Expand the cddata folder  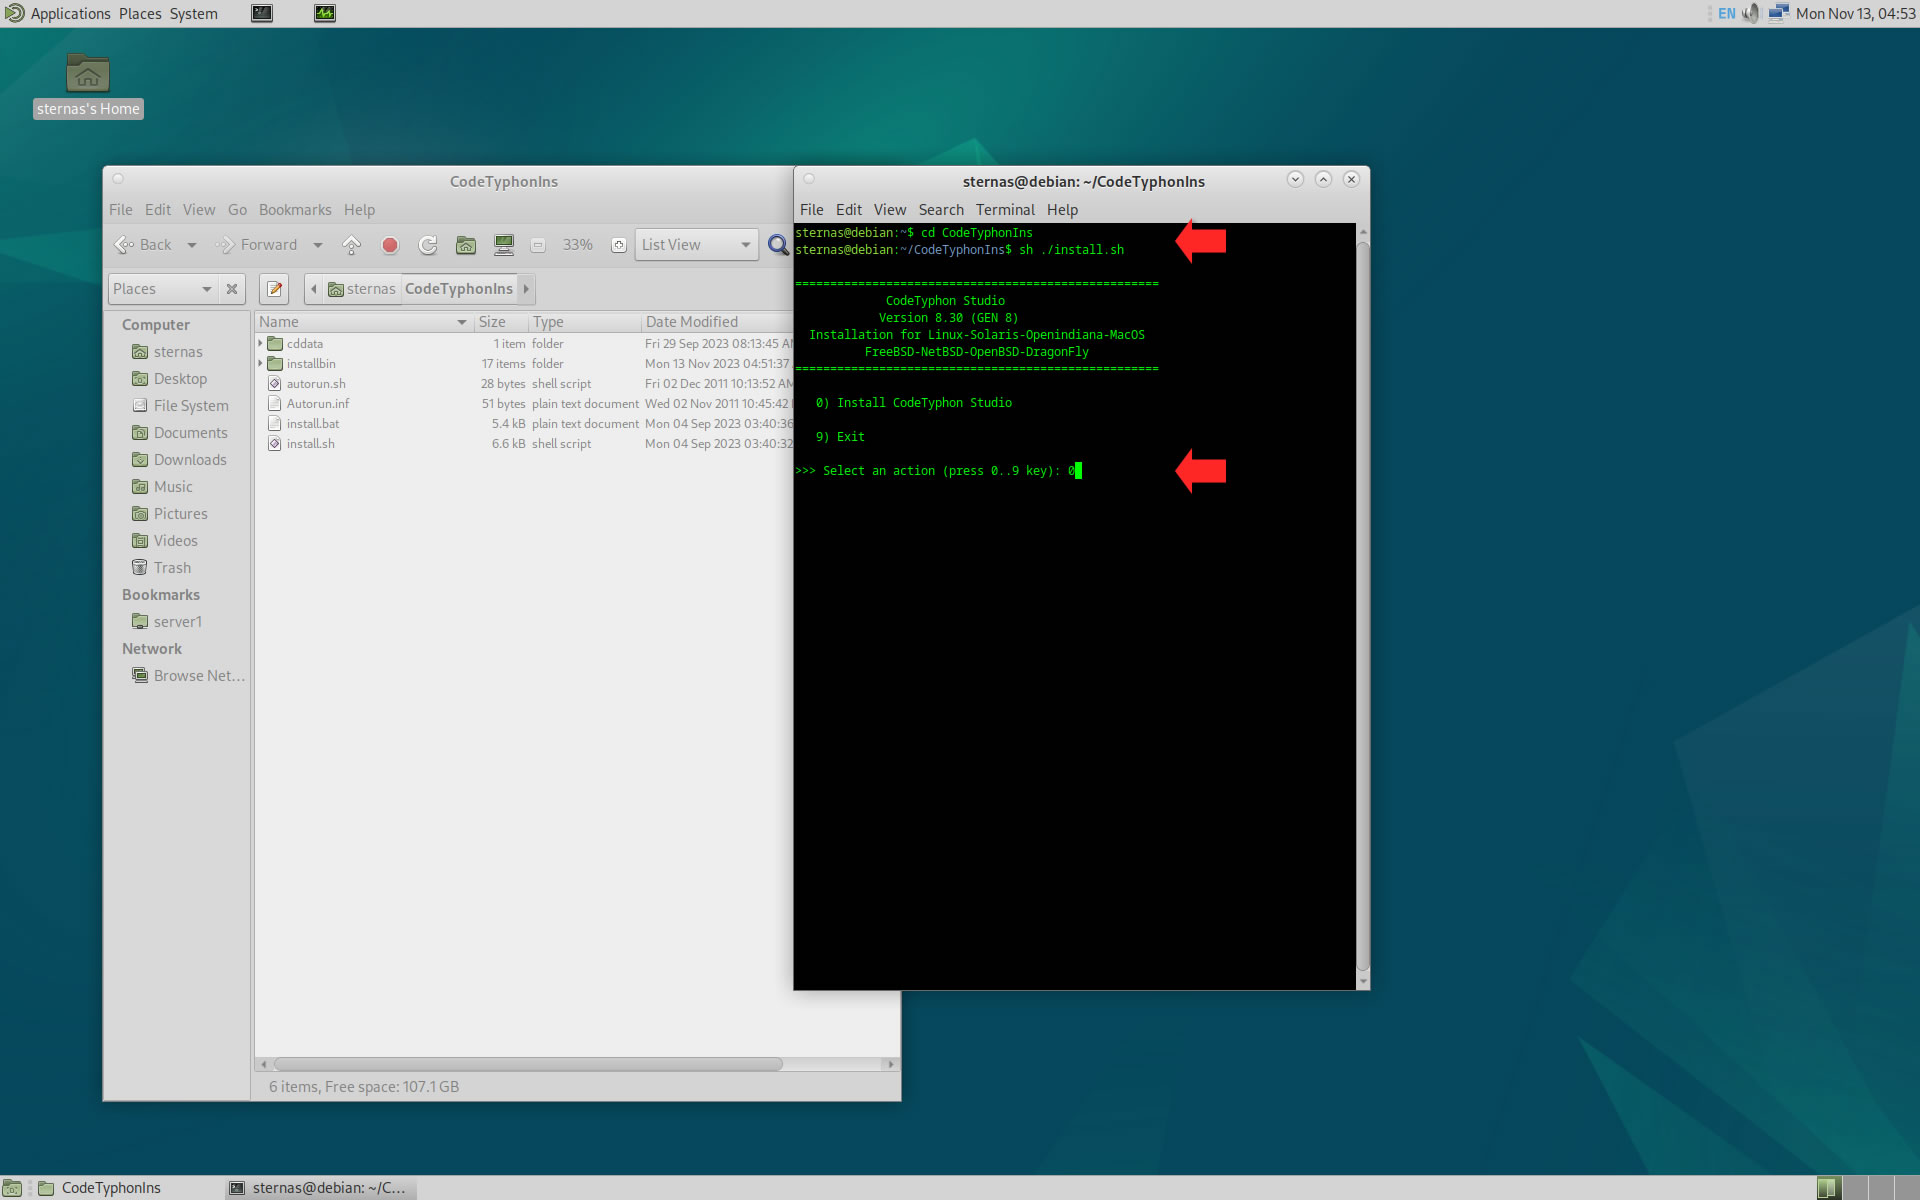[x=261, y=344]
